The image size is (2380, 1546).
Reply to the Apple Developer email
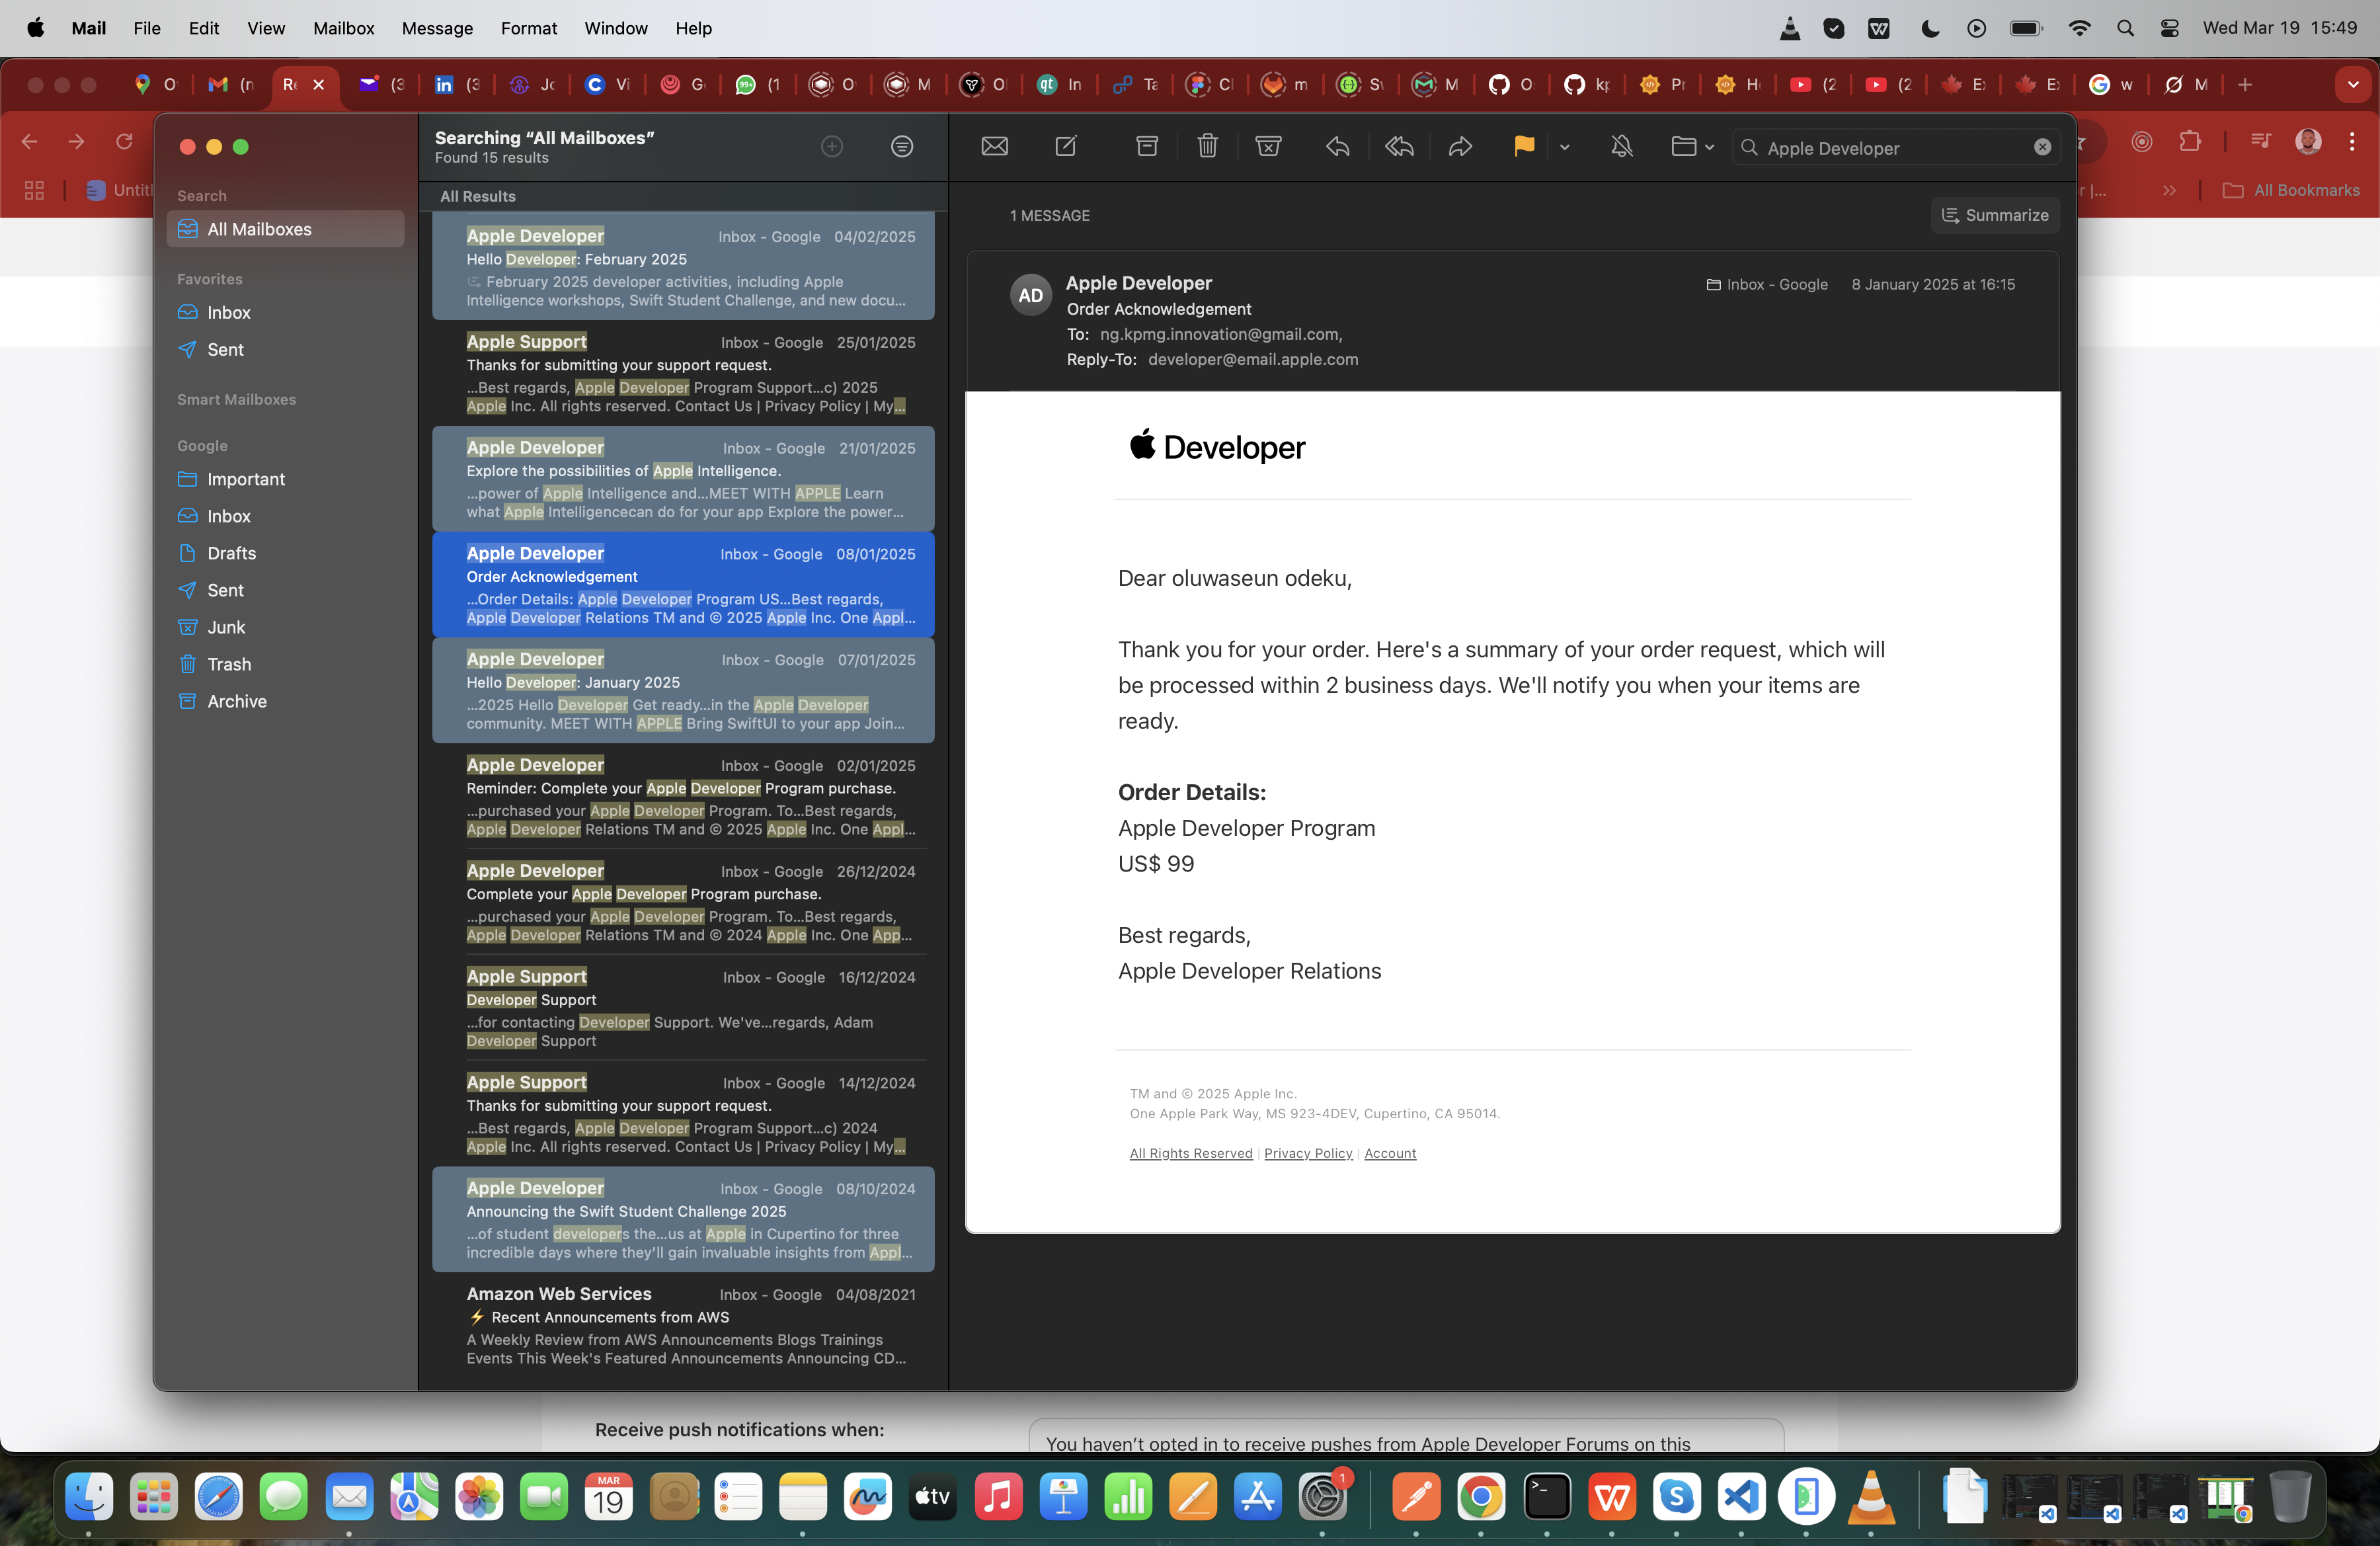(1338, 147)
